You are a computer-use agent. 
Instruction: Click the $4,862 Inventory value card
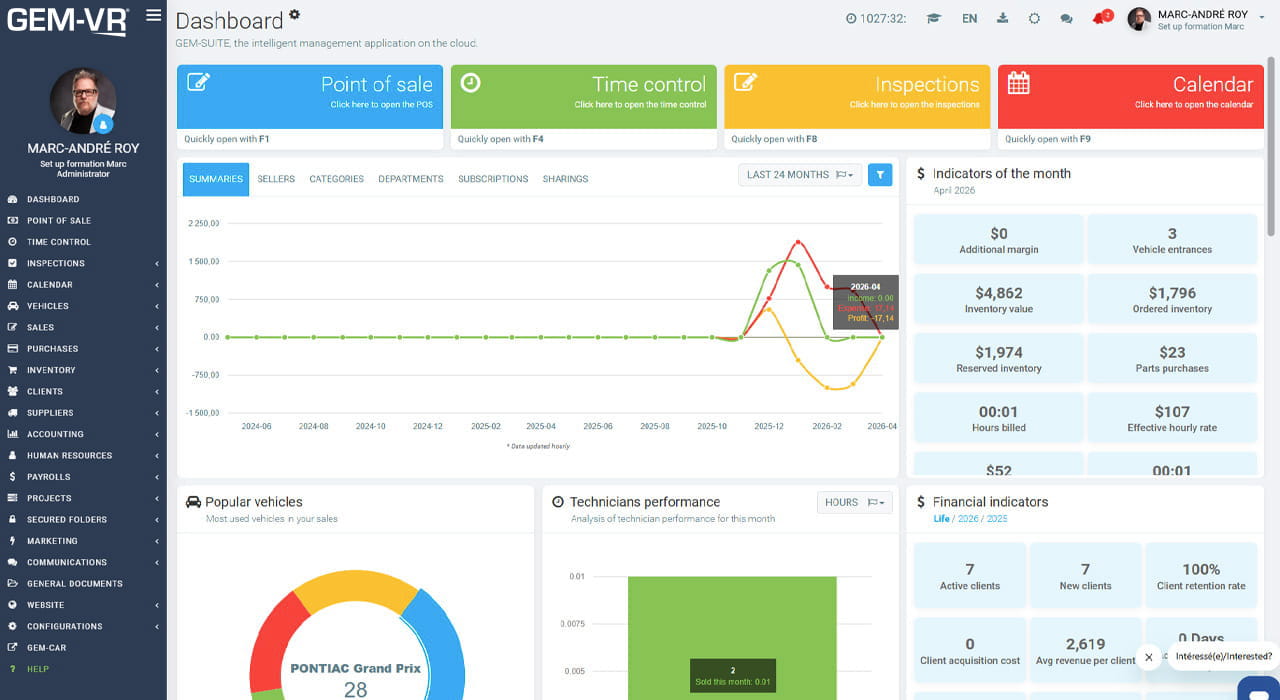click(999, 299)
